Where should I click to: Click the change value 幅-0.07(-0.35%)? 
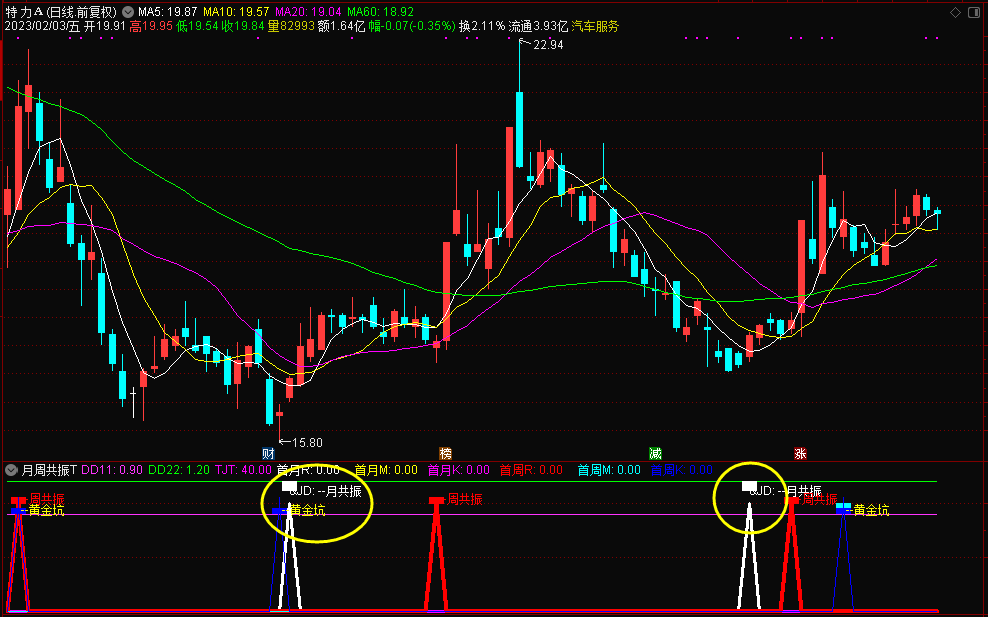(412, 26)
